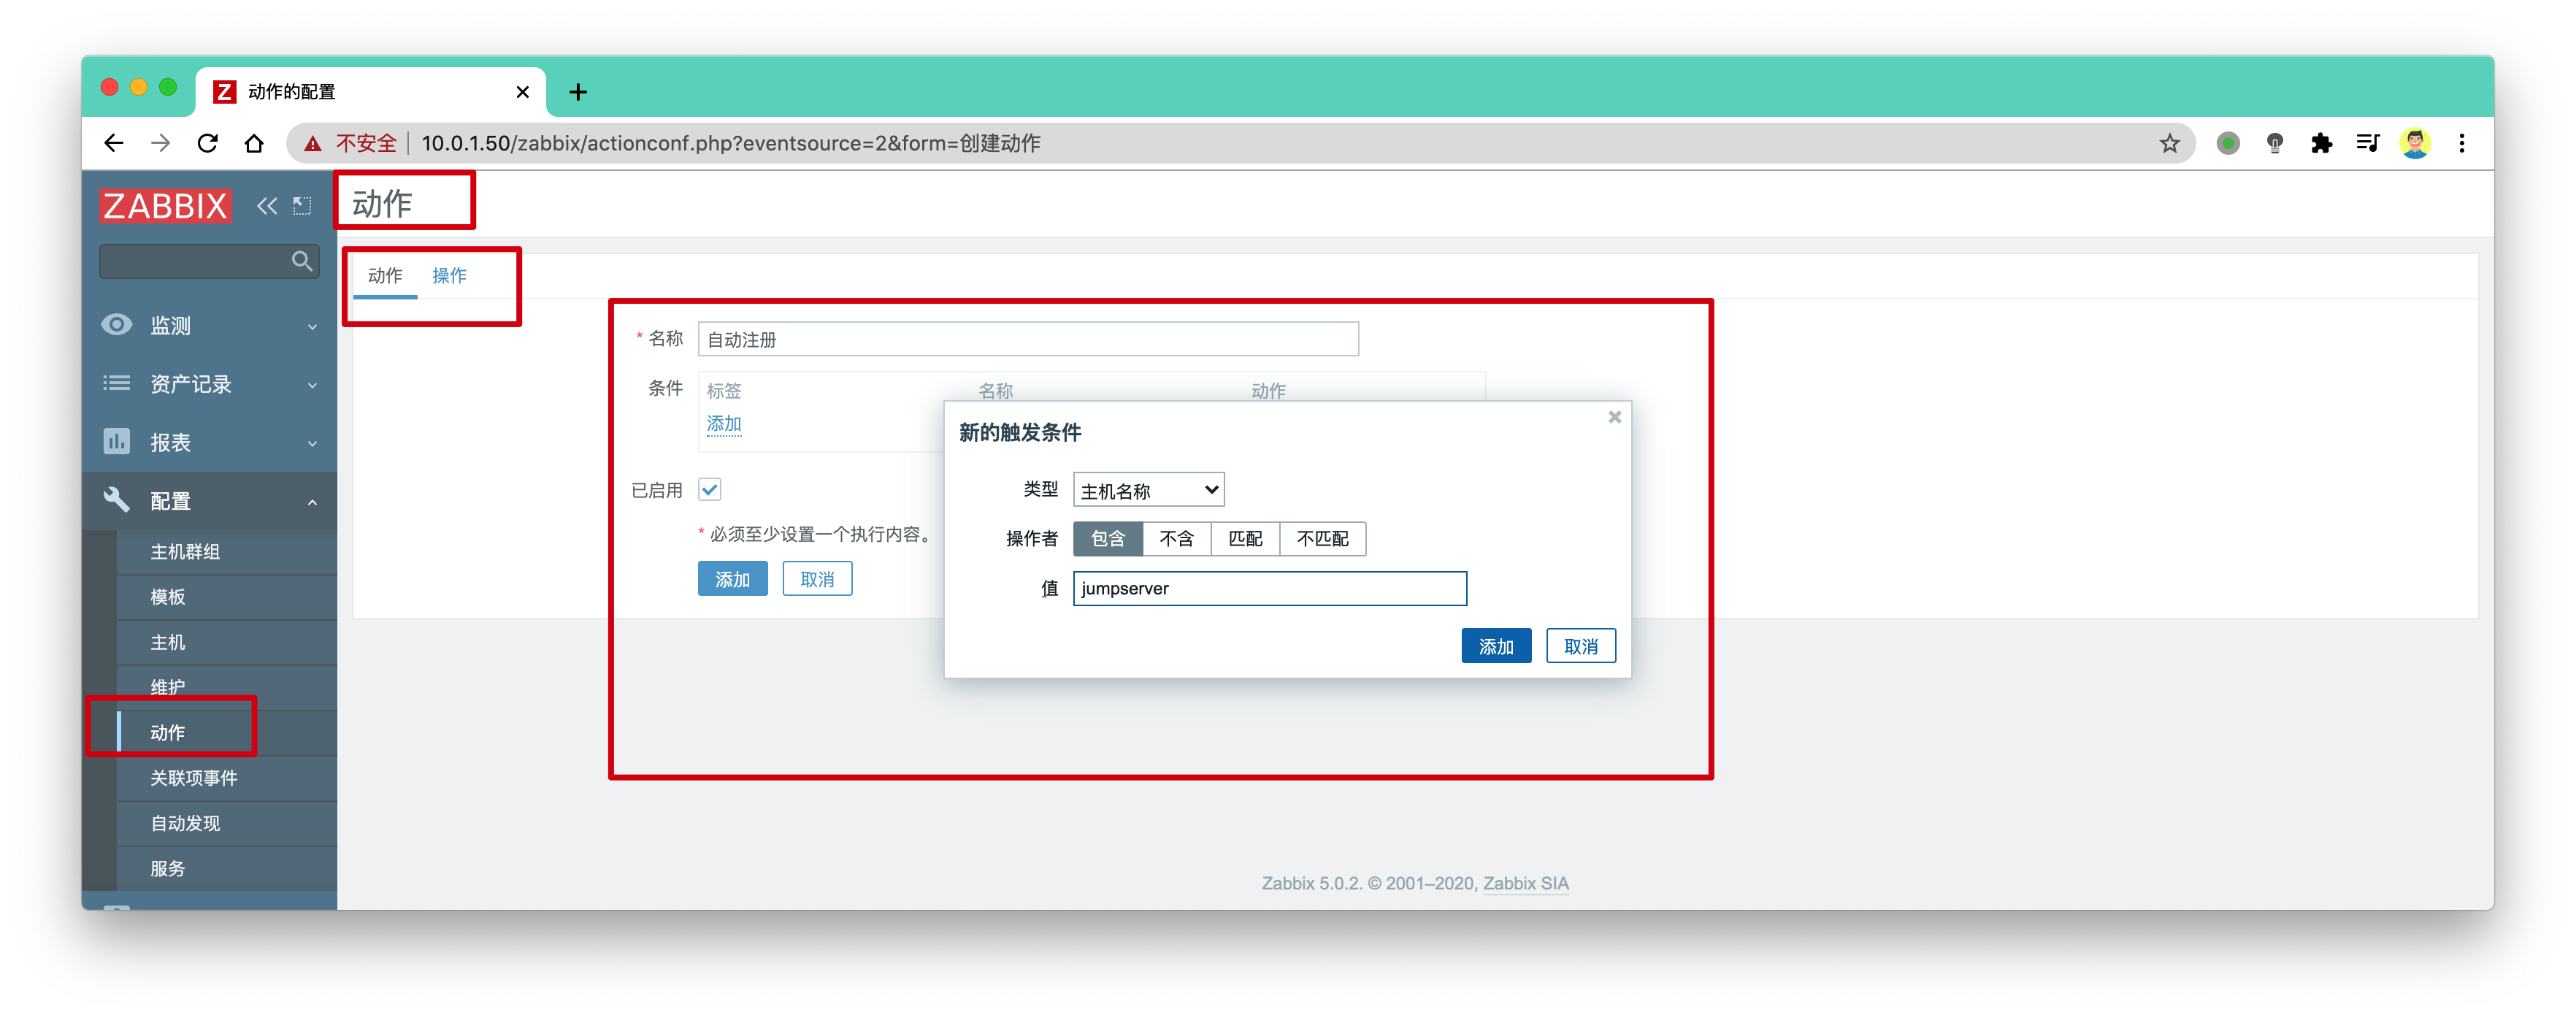Collapse the Zabbix sidebar with the double arrow

click(x=266, y=206)
